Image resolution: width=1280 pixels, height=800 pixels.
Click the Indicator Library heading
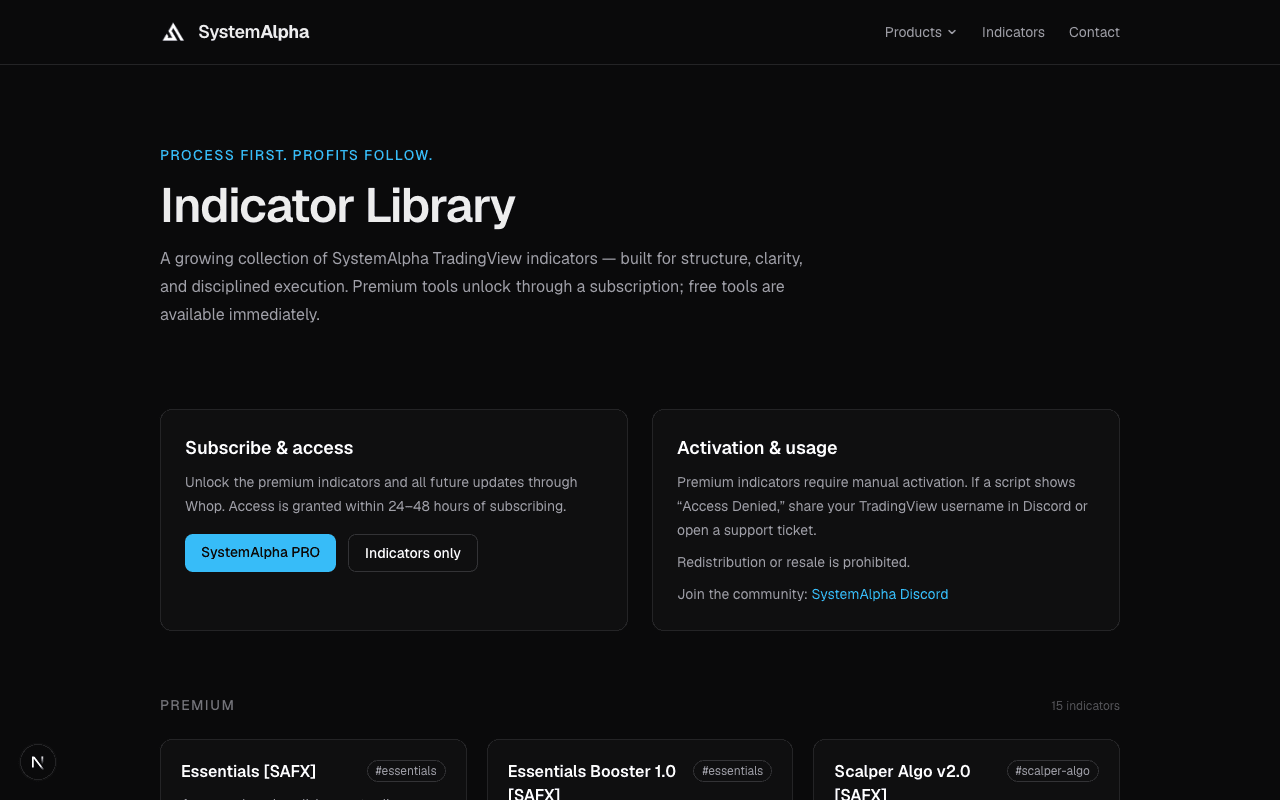pyautogui.click(x=338, y=205)
